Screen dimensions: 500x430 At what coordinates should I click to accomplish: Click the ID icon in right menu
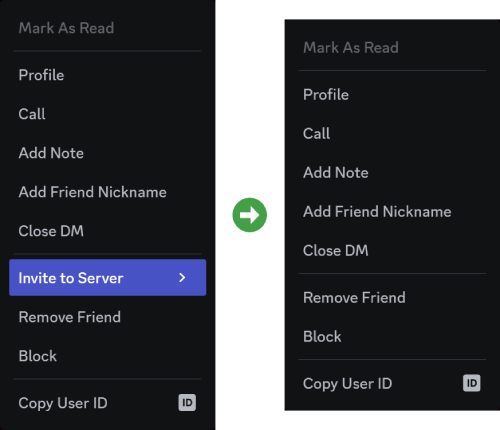[471, 383]
